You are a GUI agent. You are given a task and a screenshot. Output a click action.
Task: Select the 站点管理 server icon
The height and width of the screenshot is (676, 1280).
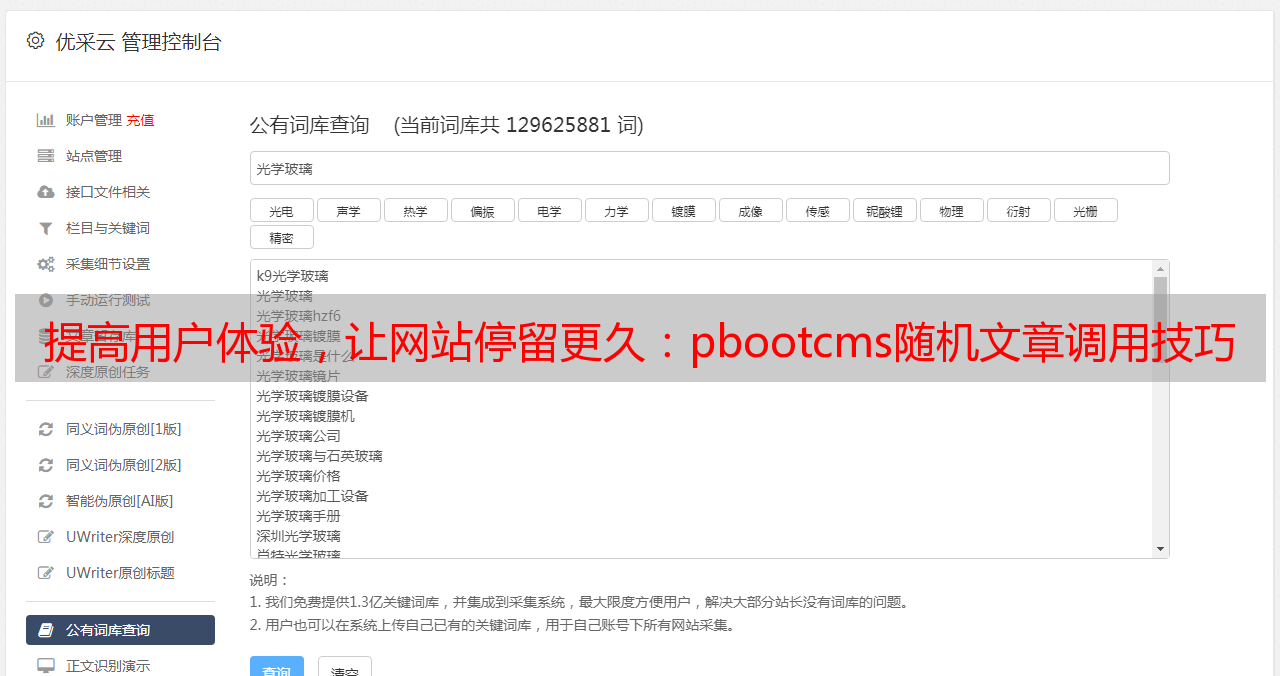(x=46, y=156)
